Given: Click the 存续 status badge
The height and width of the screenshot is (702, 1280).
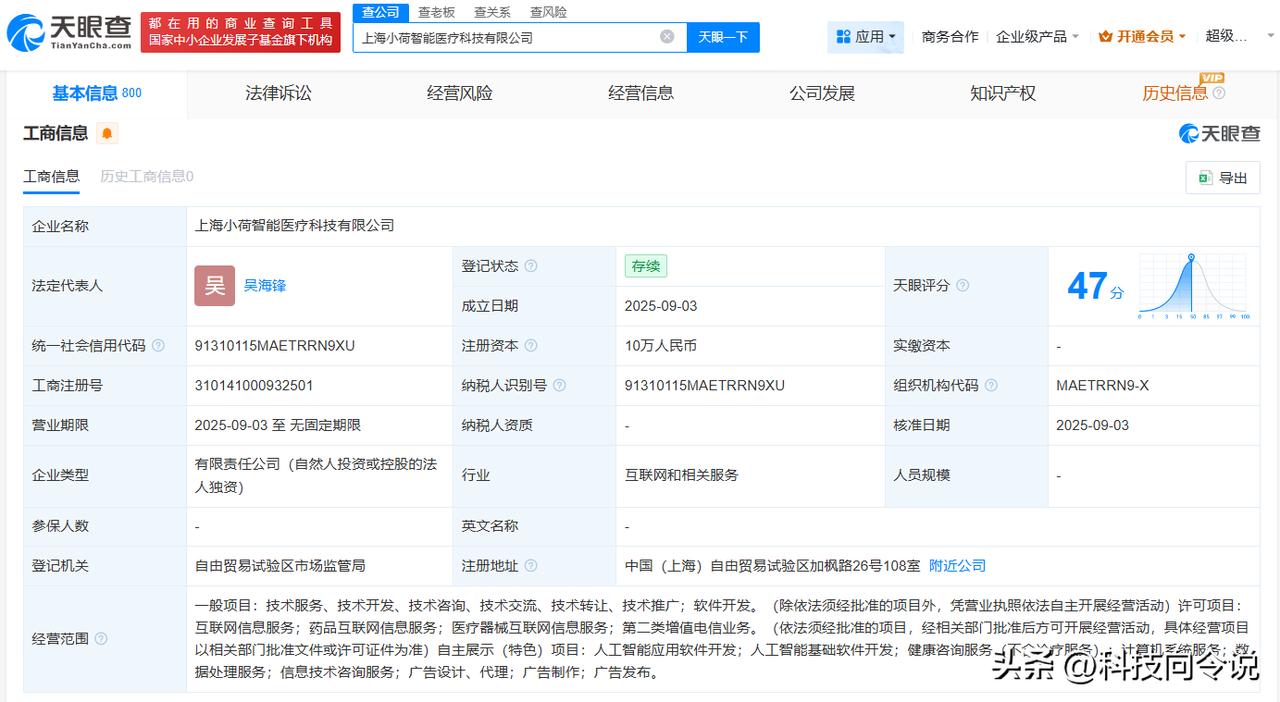Looking at the screenshot, I should pos(646,266).
